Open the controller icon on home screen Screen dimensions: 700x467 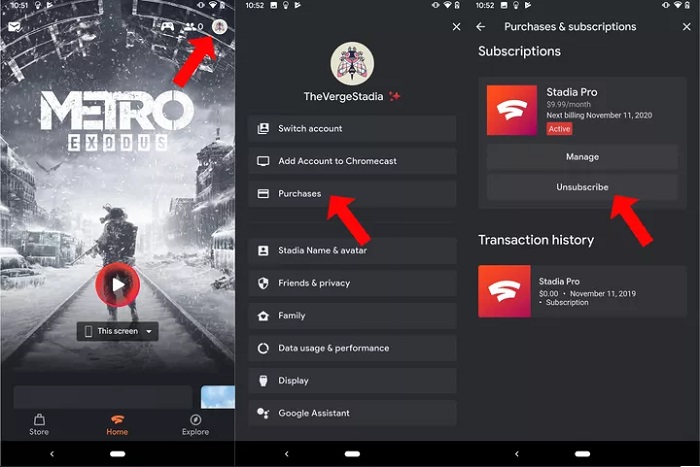click(167, 27)
